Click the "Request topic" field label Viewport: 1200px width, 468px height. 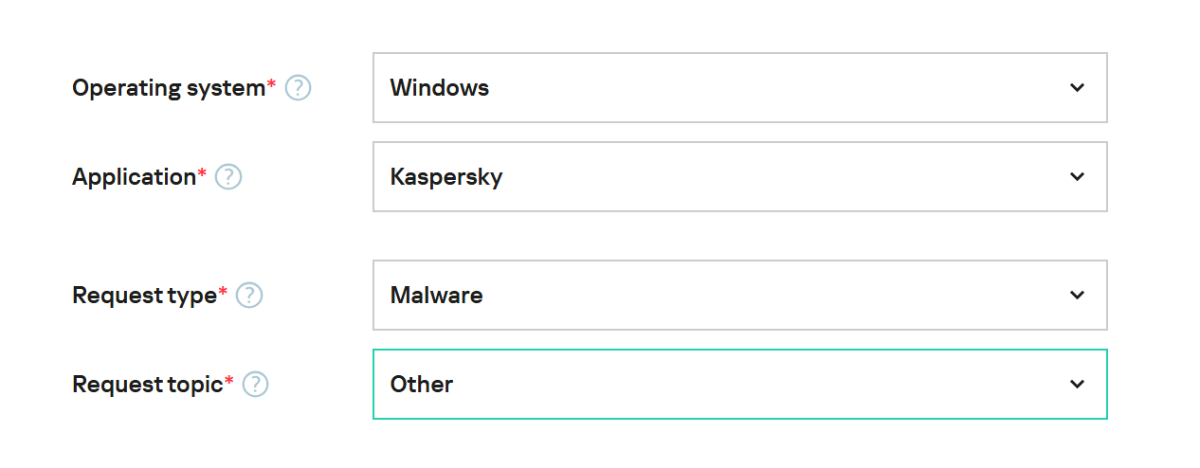click(x=147, y=384)
